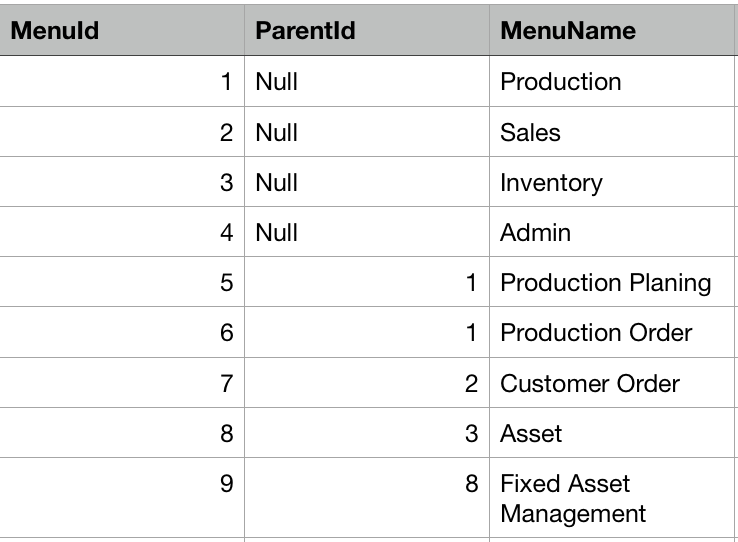Select the Admin cell
The width and height of the screenshot is (738, 542).
[x=612, y=232]
